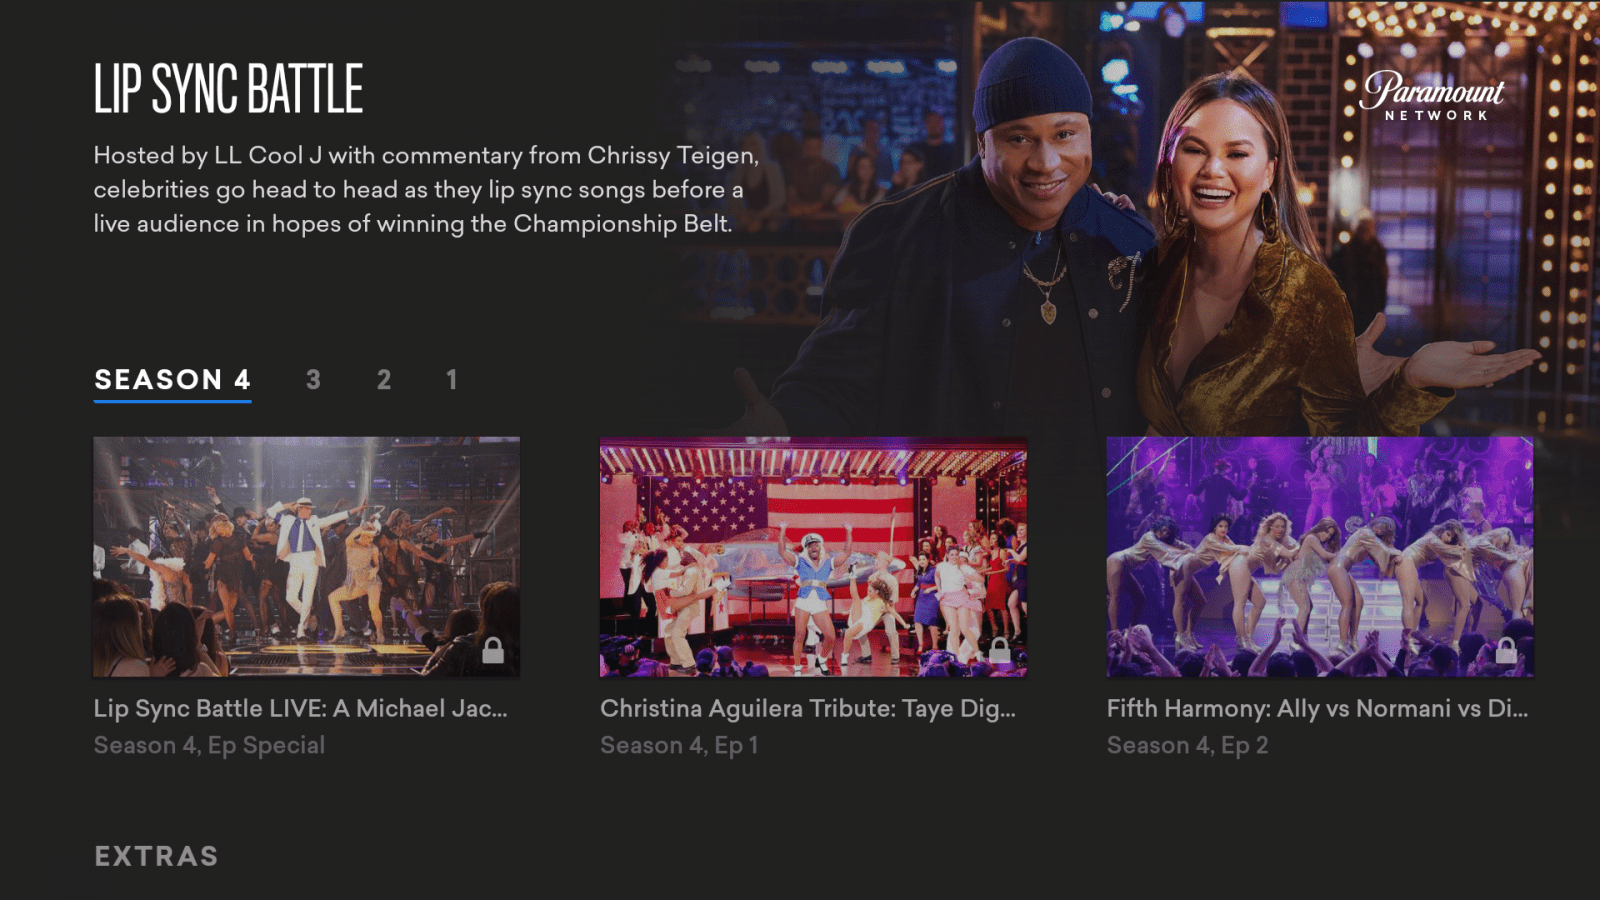
Task: Click 'Fifth Harmony: Ally vs Normani vs Di...' title
Action: tap(1318, 709)
